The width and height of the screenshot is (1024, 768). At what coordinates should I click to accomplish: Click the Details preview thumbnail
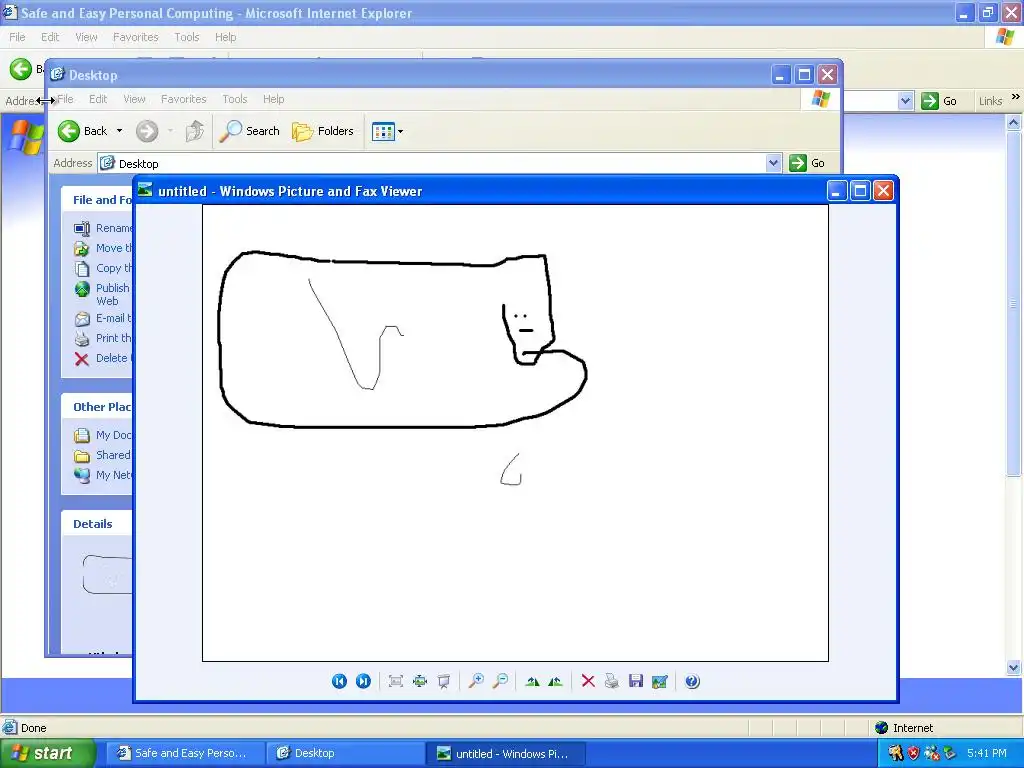(x=107, y=575)
